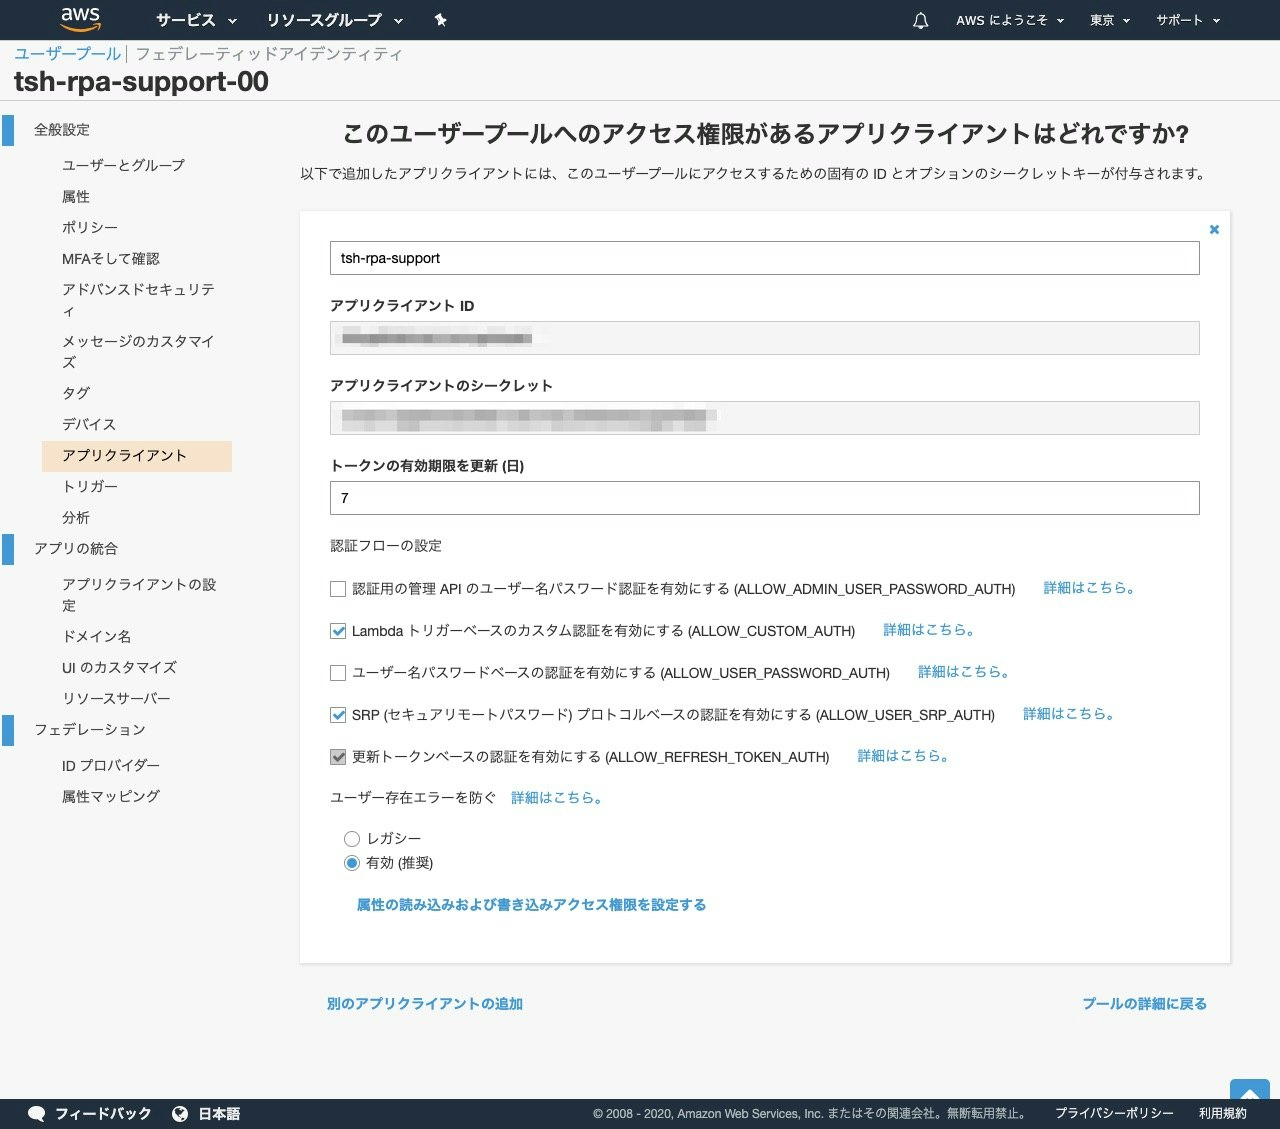Click the token expiry days field
Image resolution: width=1280 pixels, height=1129 pixels.
click(x=765, y=498)
